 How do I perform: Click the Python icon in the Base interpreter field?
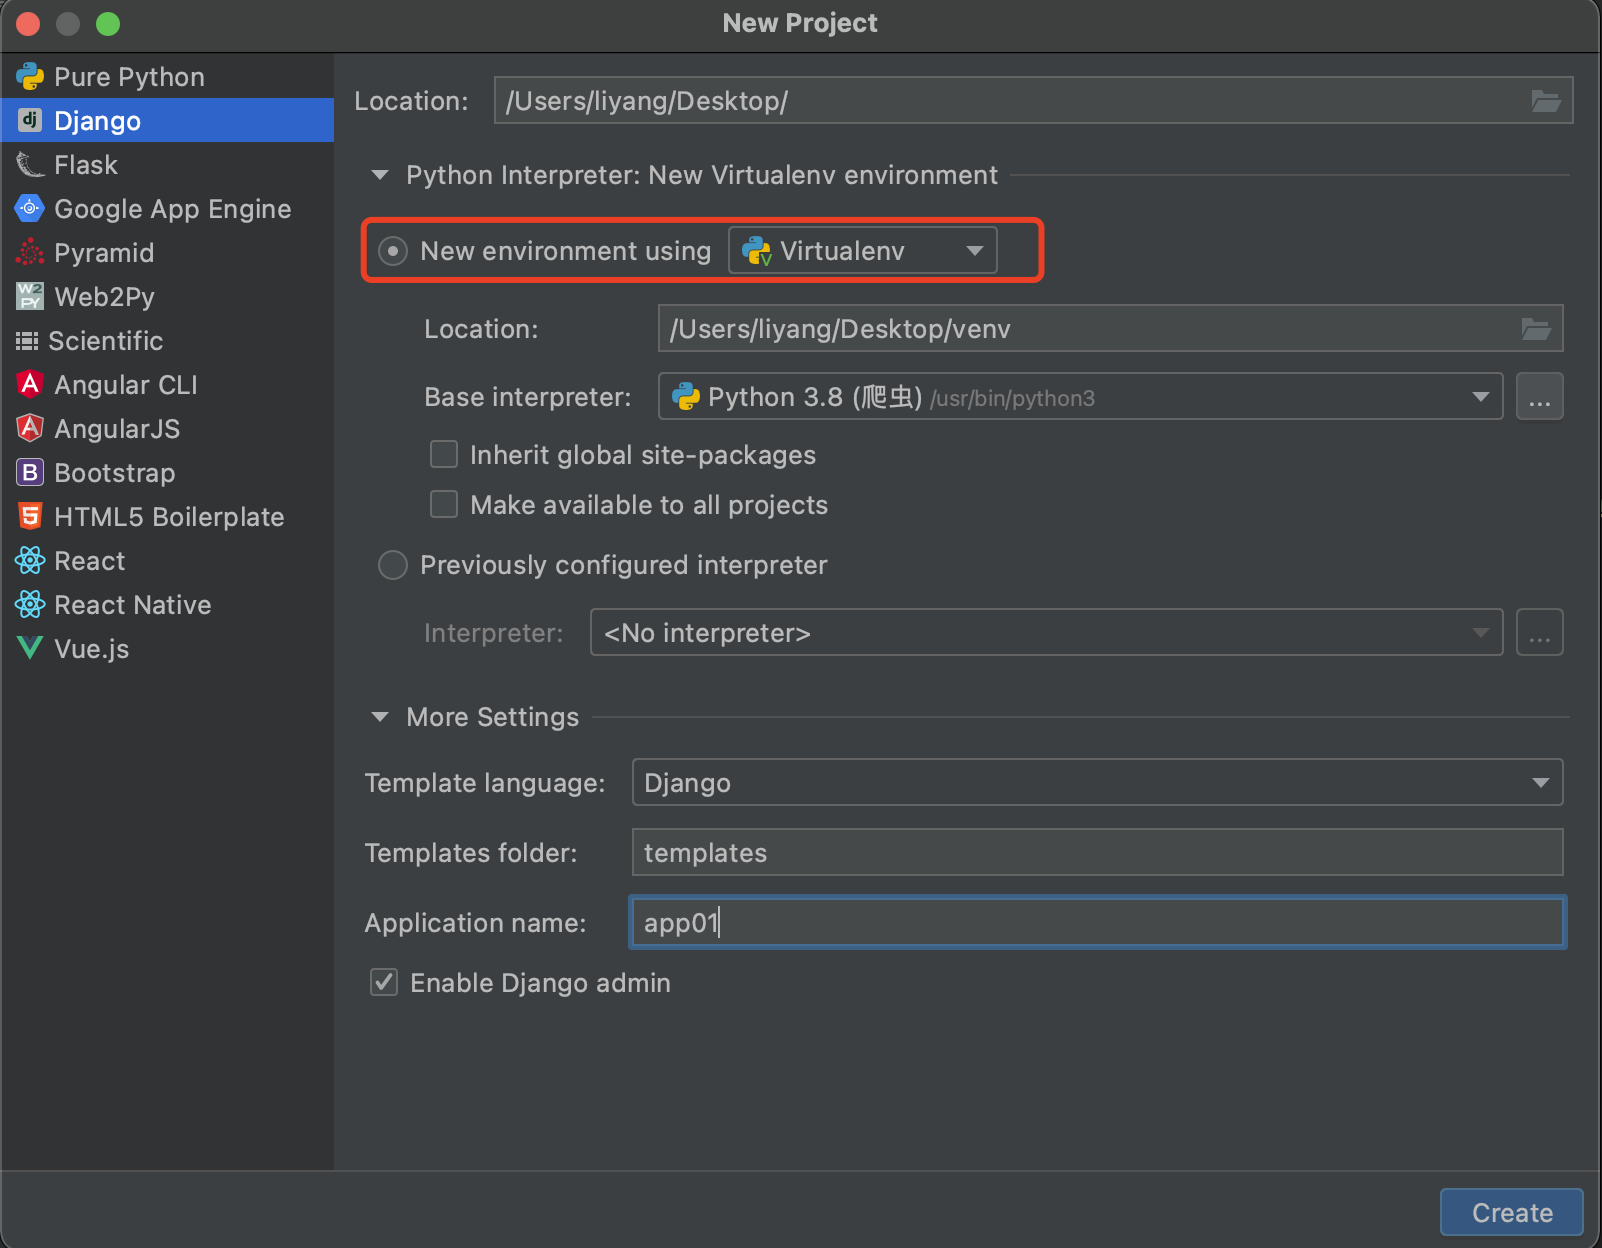(686, 397)
